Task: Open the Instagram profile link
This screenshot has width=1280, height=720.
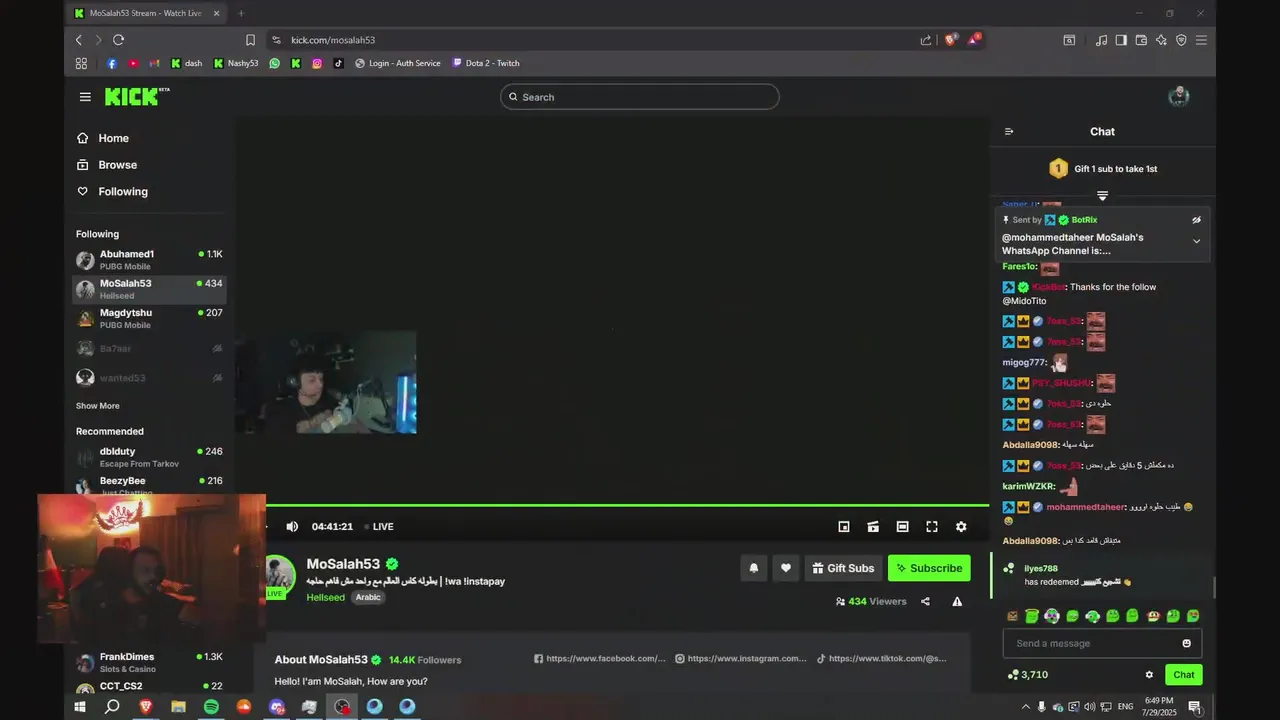Action: [x=741, y=659]
